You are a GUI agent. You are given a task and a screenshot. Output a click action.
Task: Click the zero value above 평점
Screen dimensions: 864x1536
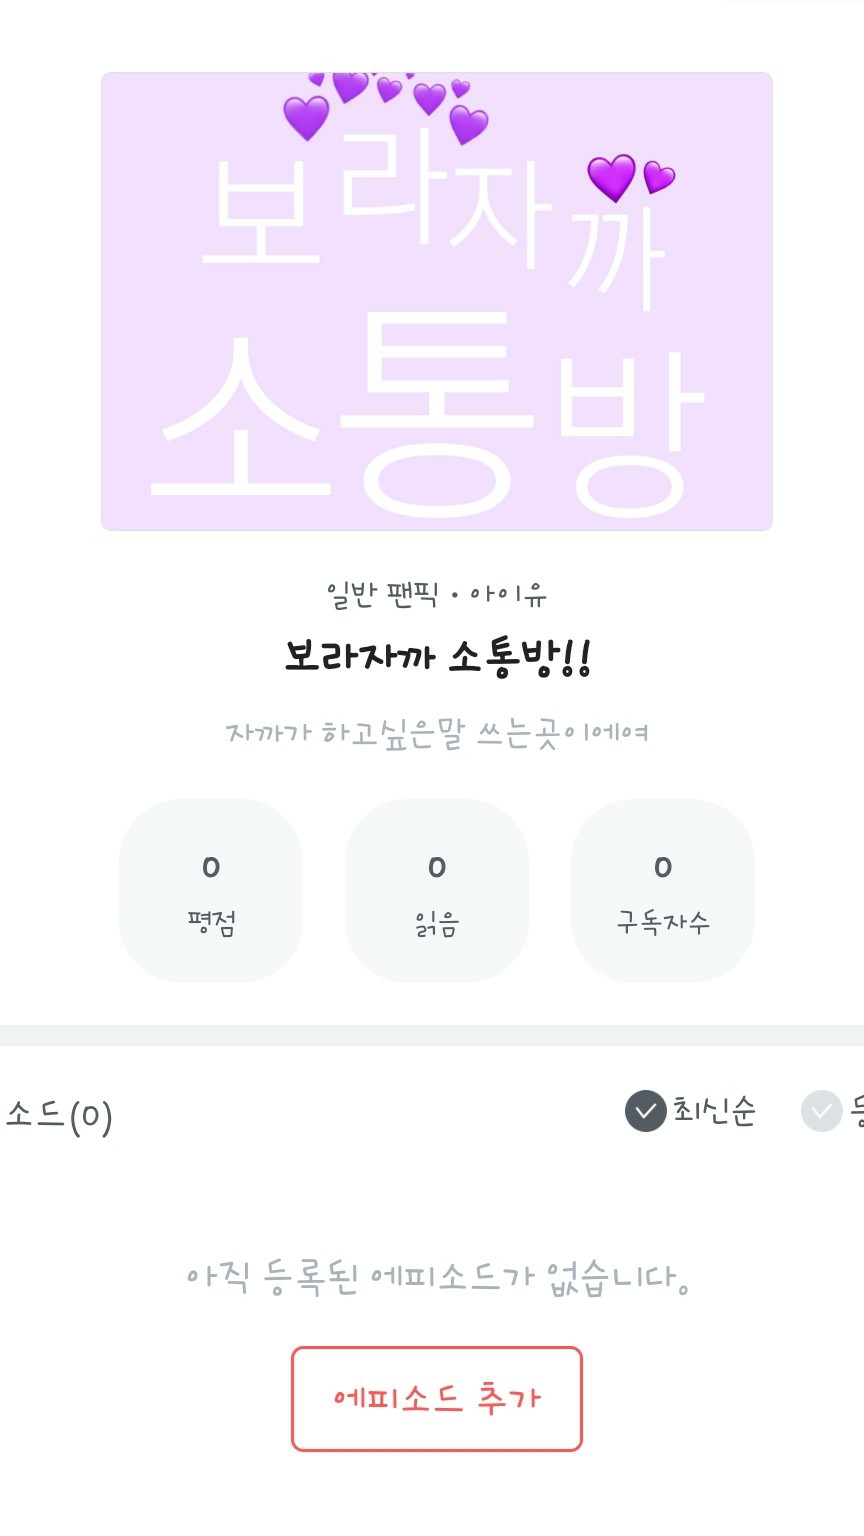click(211, 867)
